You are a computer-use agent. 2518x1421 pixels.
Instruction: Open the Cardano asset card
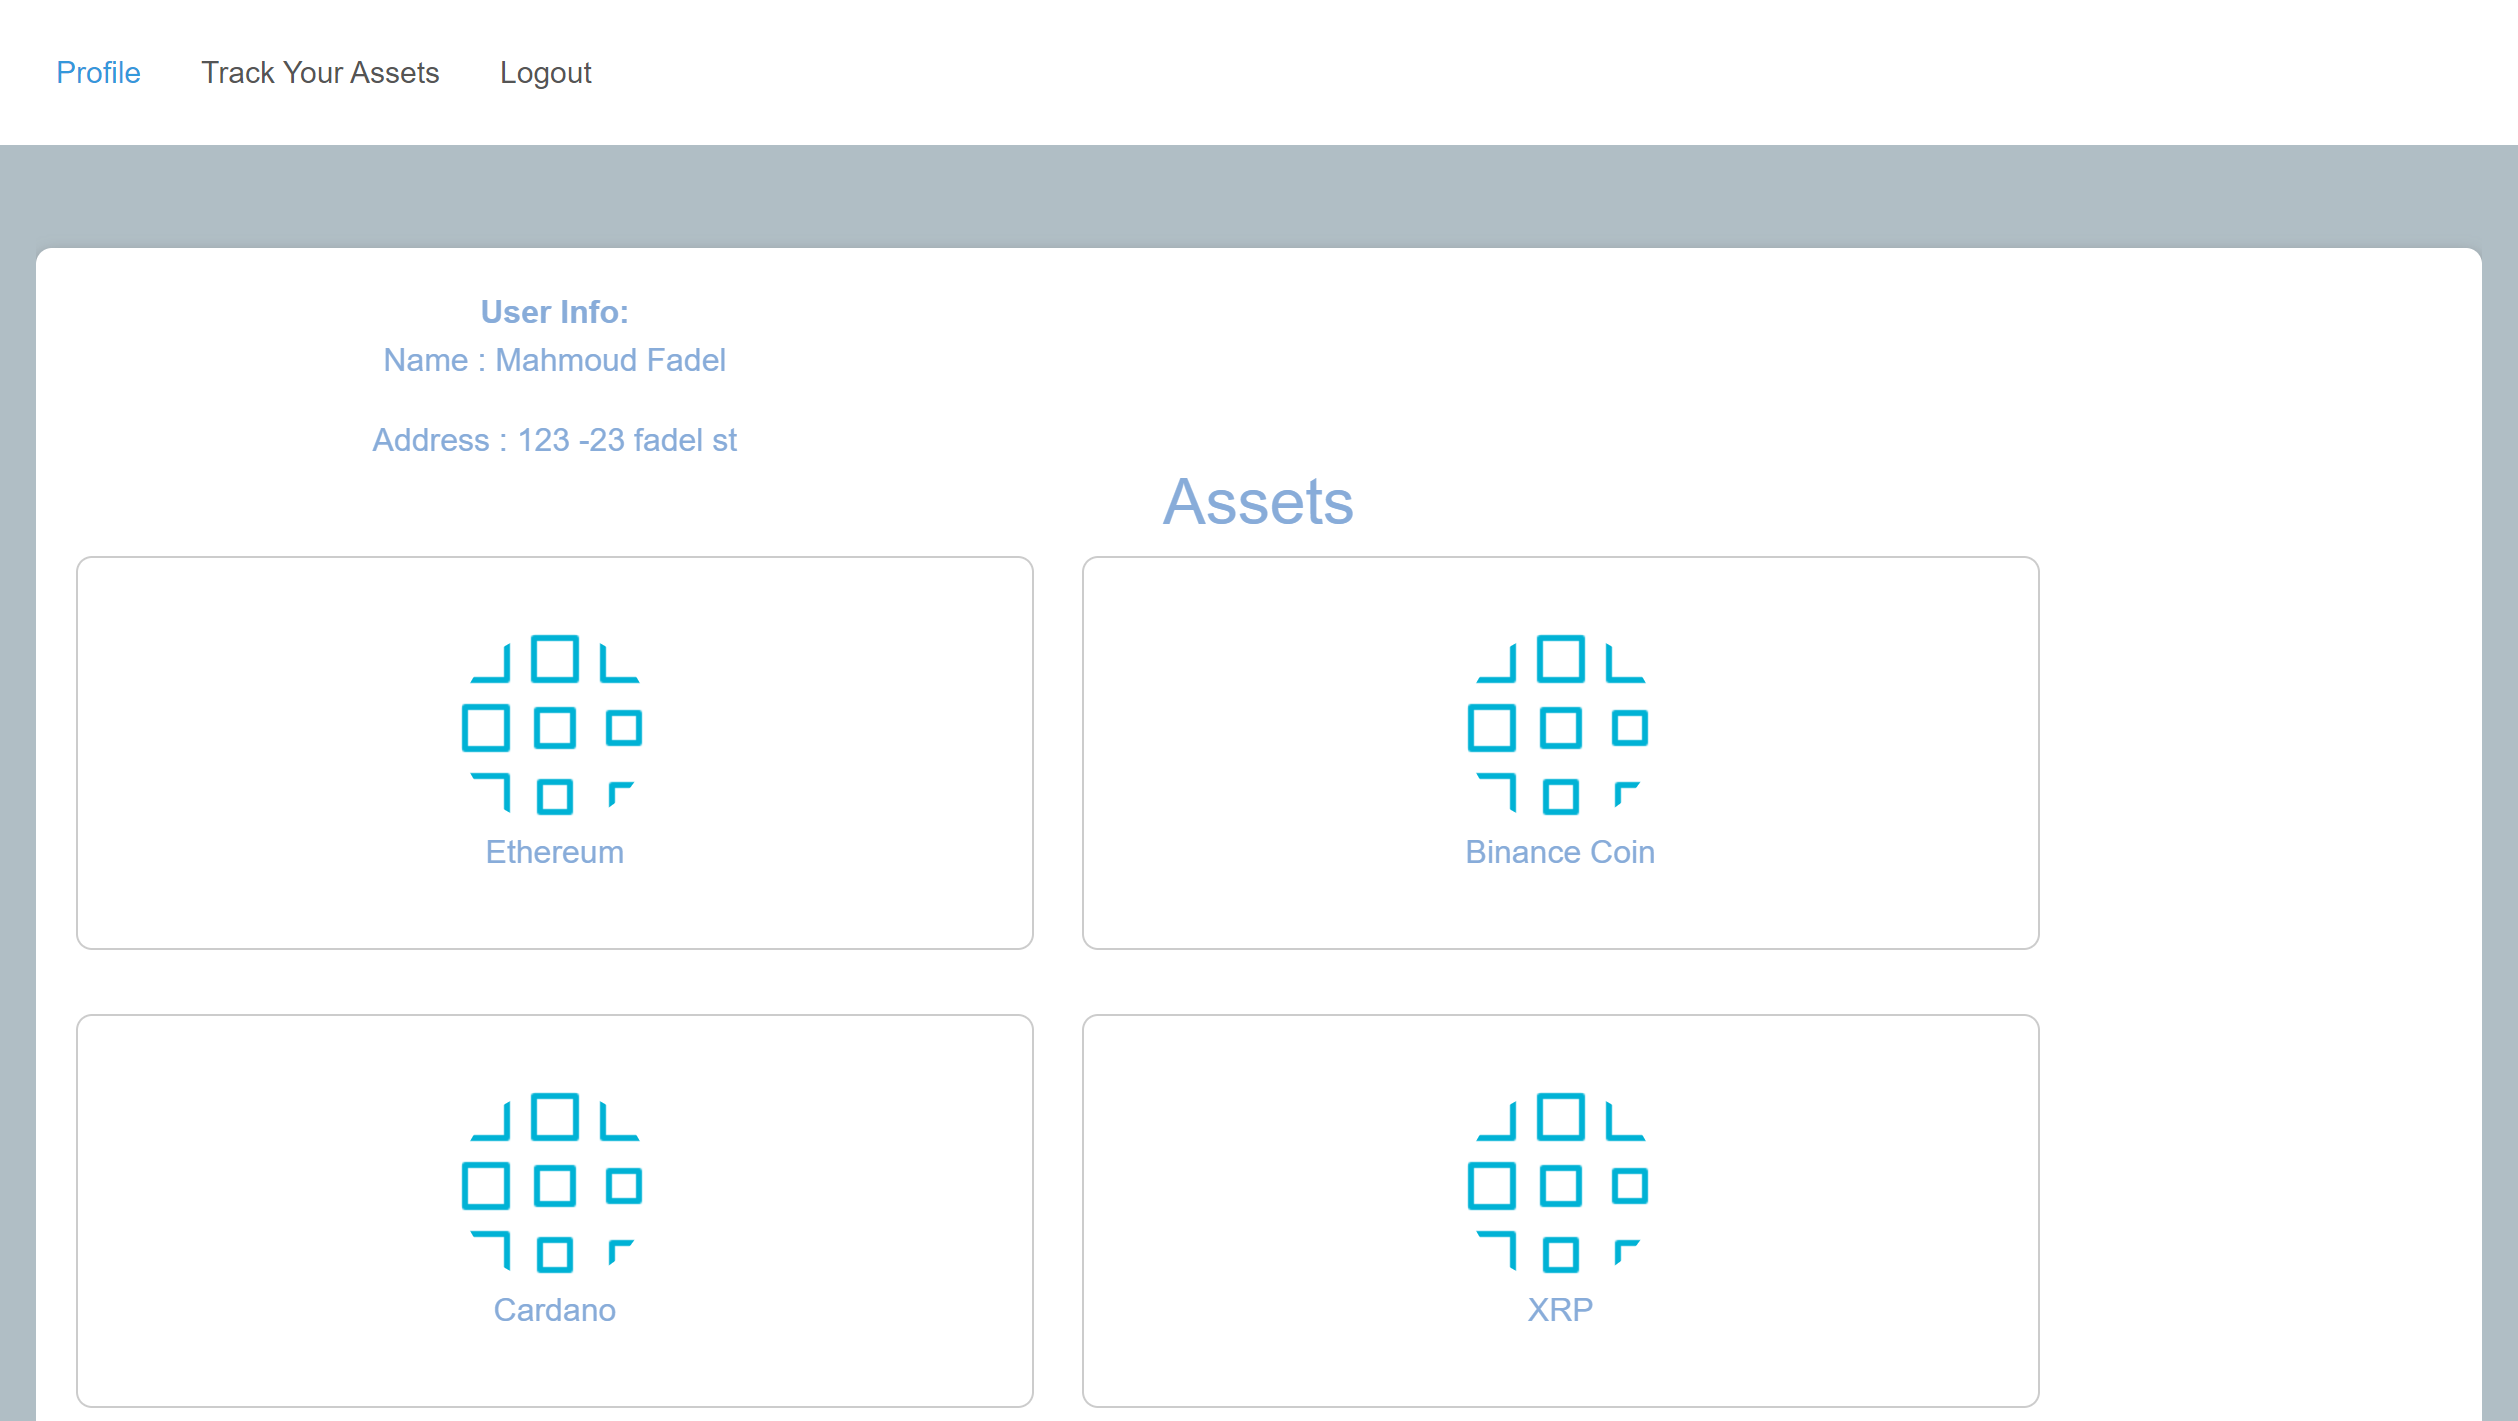coord(553,1210)
